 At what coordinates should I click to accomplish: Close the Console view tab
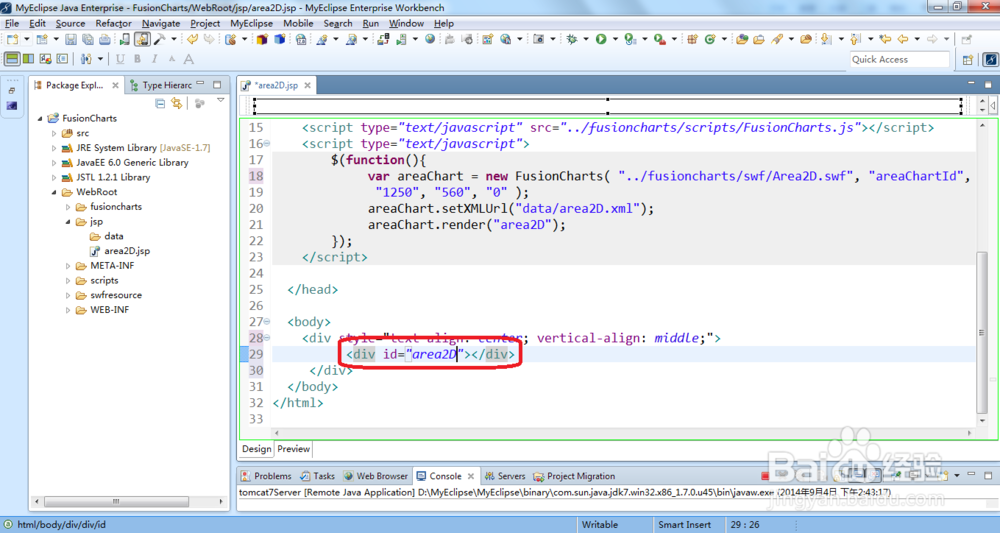471,476
